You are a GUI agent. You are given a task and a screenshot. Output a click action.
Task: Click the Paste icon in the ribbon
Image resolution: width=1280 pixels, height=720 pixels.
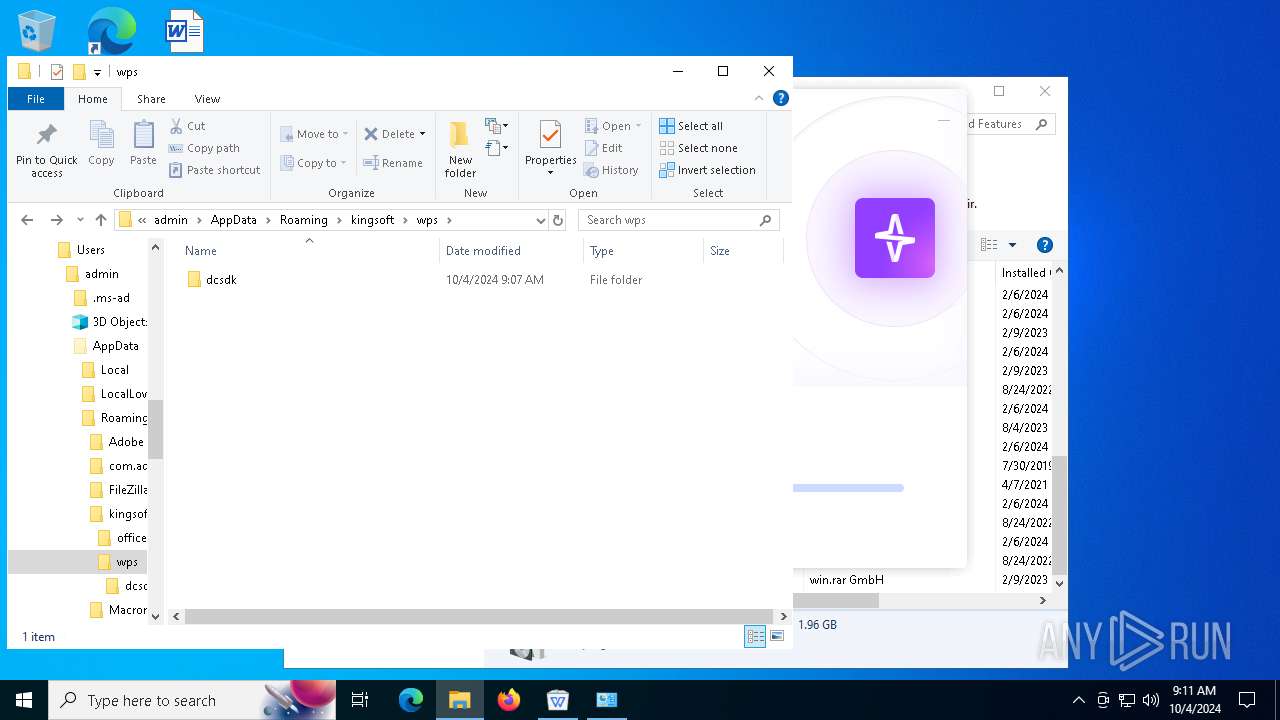(x=143, y=143)
